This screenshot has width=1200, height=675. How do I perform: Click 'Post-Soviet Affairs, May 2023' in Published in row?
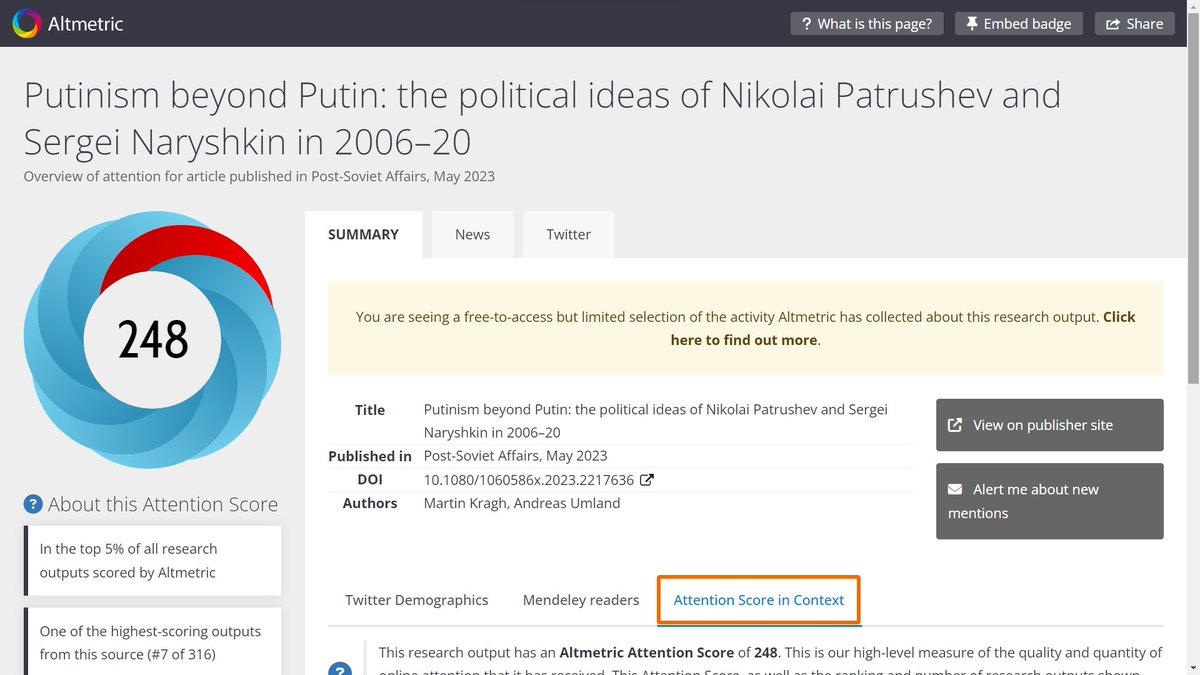tap(515, 456)
